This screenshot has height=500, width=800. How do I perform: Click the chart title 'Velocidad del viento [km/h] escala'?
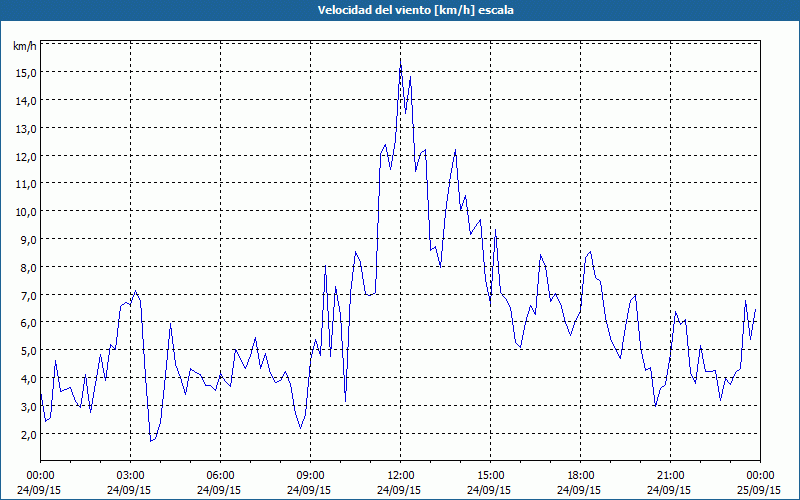(415, 10)
